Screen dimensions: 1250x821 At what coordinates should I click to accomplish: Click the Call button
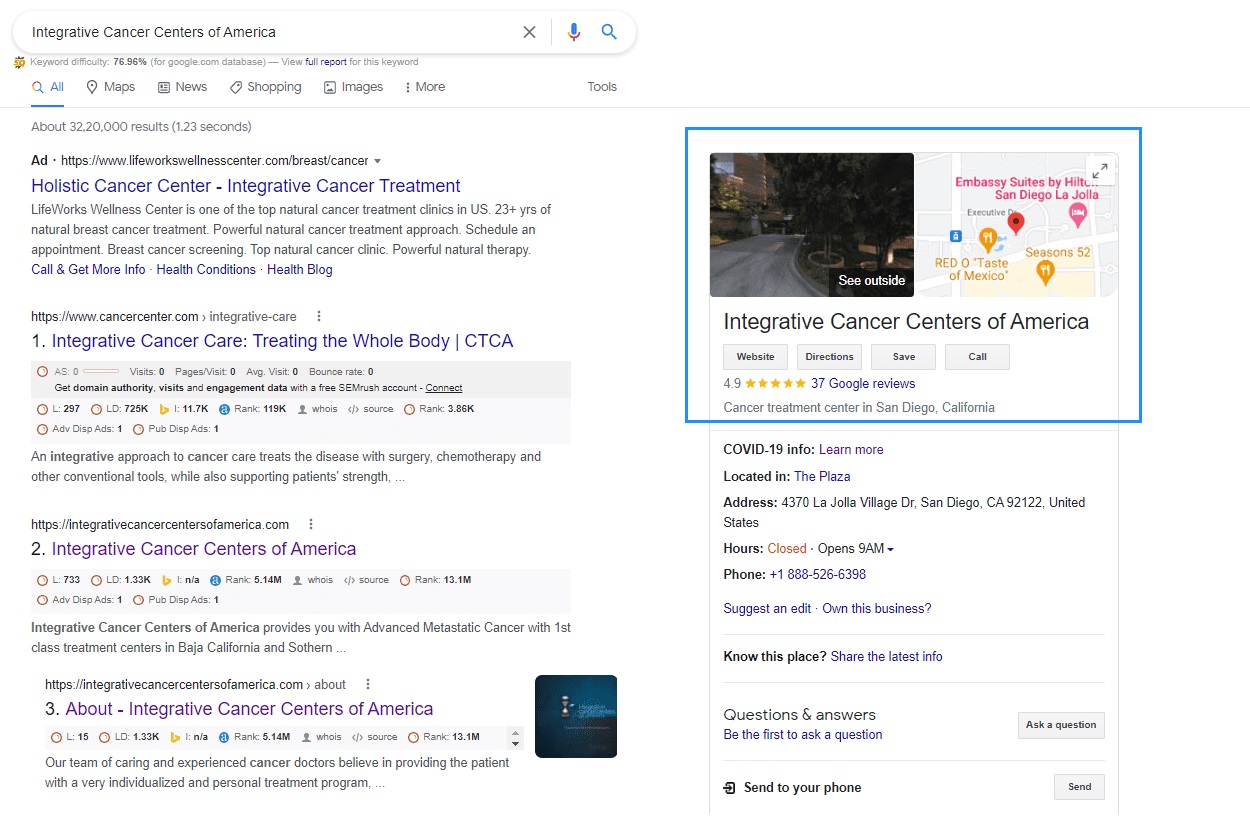[x=977, y=357]
